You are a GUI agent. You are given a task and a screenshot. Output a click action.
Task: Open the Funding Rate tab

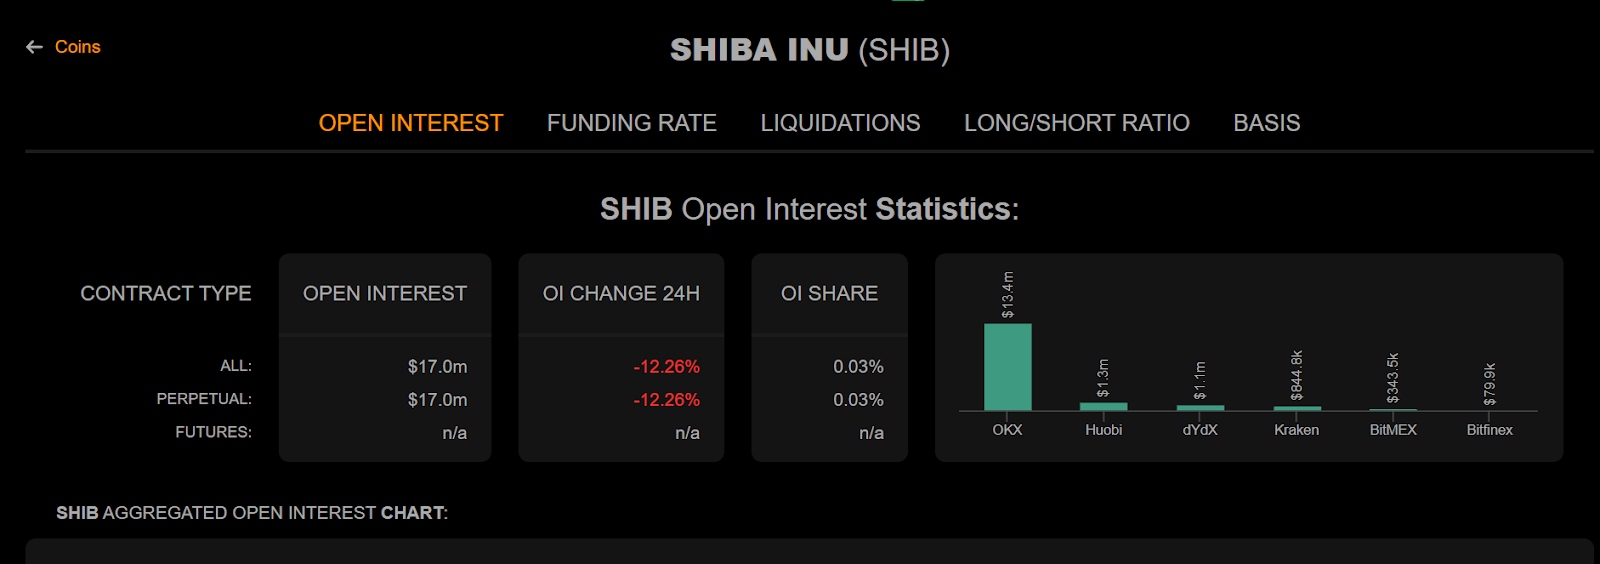pyautogui.click(x=631, y=123)
